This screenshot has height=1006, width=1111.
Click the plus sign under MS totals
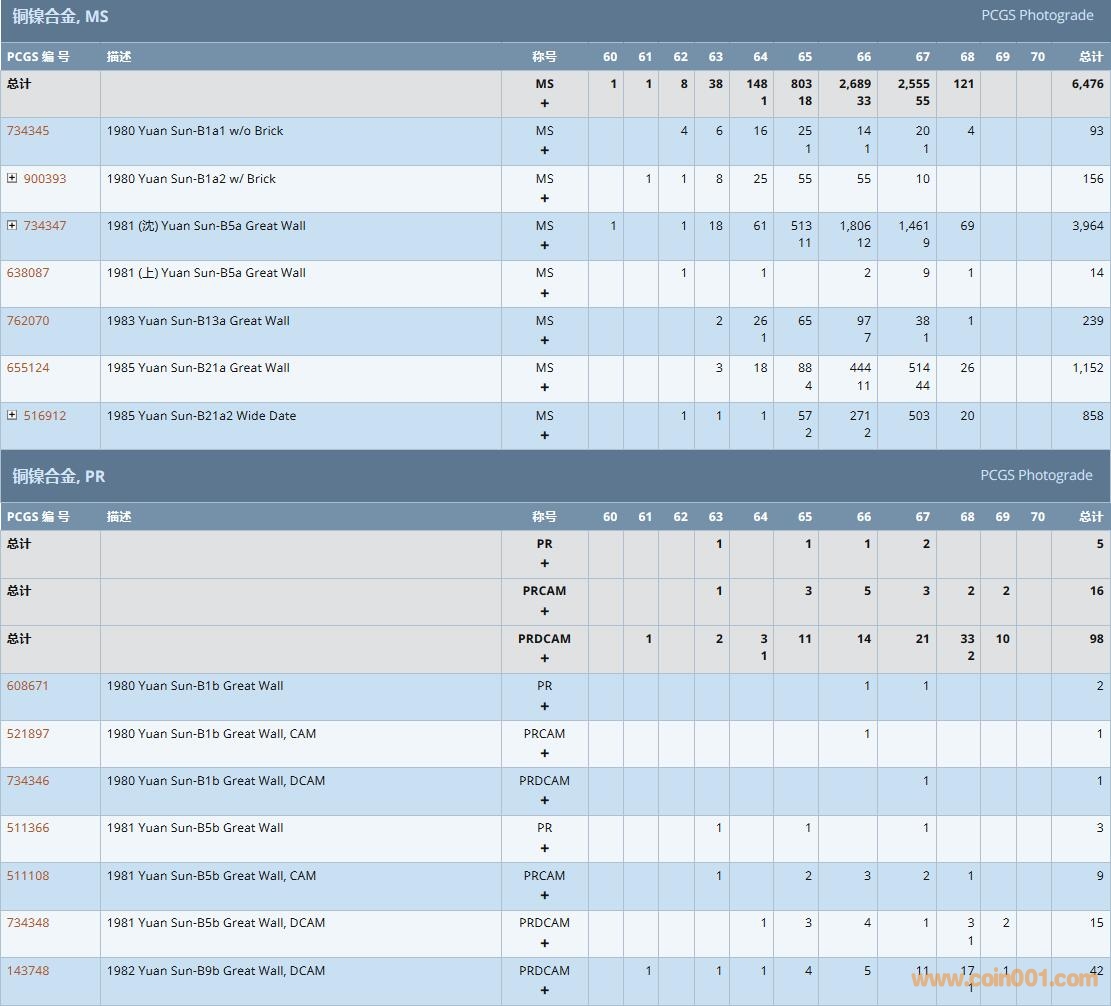pyautogui.click(x=544, y=103)
